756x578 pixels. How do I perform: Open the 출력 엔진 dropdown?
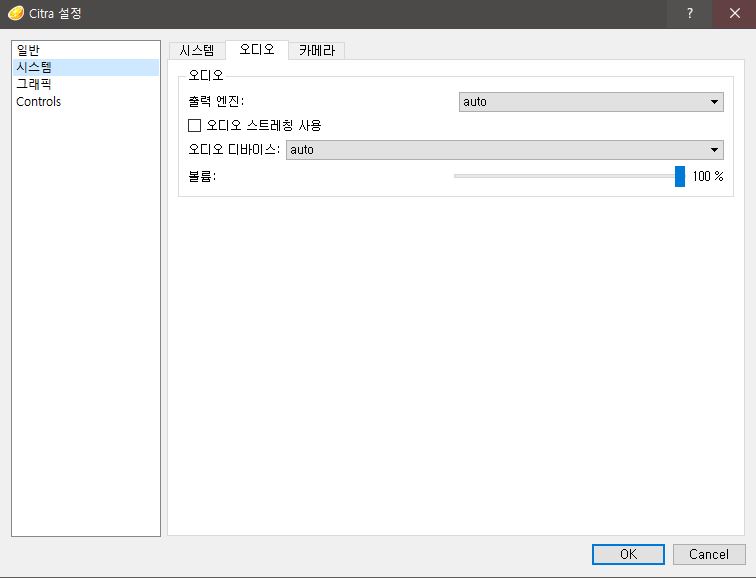click(590, 101)
